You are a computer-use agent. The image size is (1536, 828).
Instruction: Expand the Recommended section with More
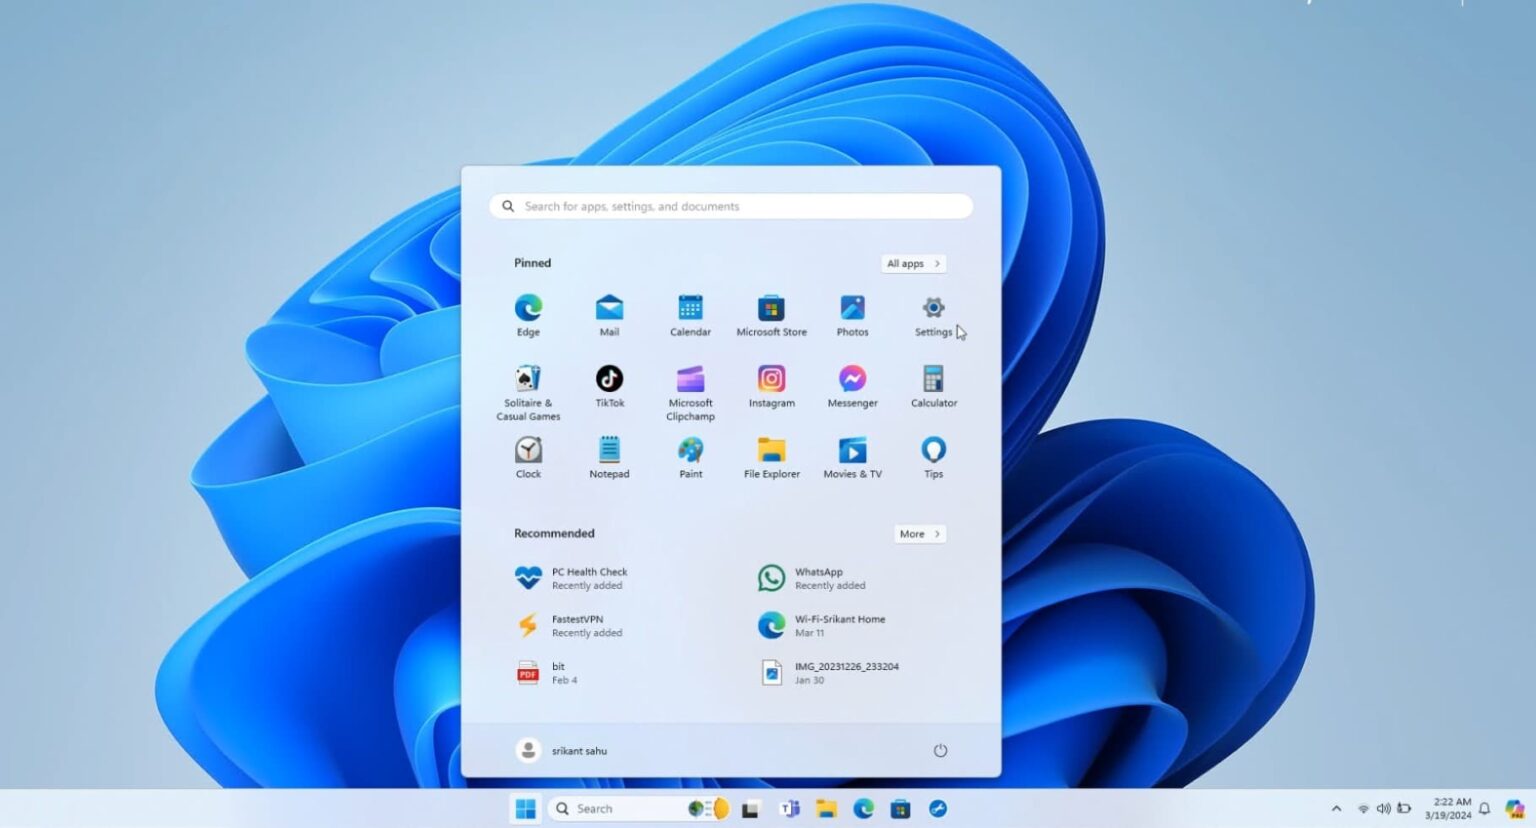point(917,533)
